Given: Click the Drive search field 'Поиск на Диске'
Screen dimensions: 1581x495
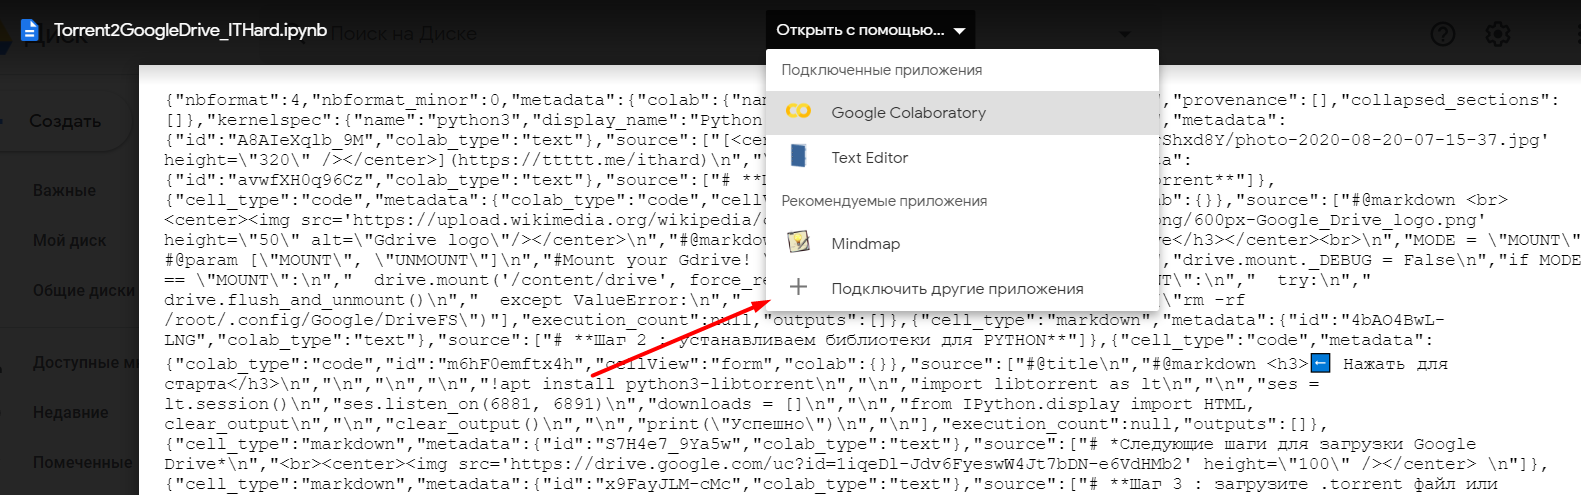Looking at the screenshot, I should (404, 33).
